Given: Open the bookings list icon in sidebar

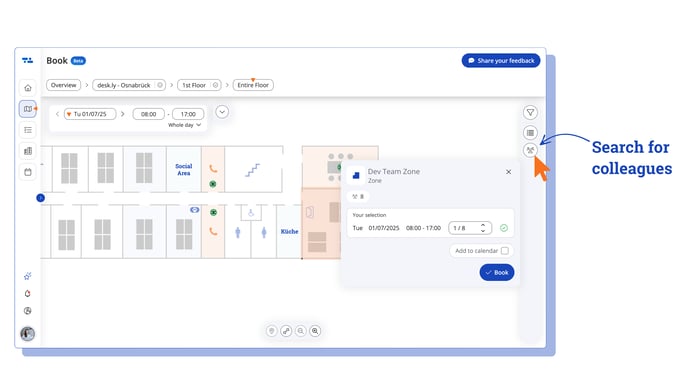Looking at the screenshot, I should [28, 130].
